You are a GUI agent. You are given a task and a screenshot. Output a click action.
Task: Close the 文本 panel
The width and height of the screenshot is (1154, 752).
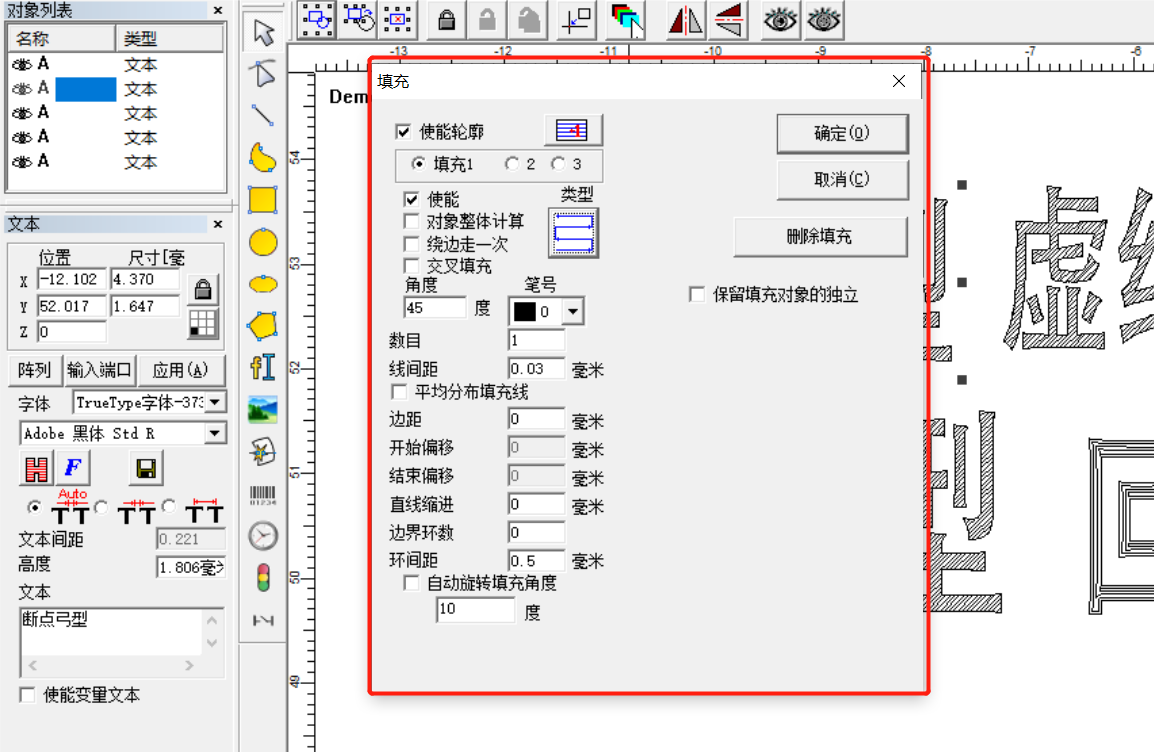[218, 224]
